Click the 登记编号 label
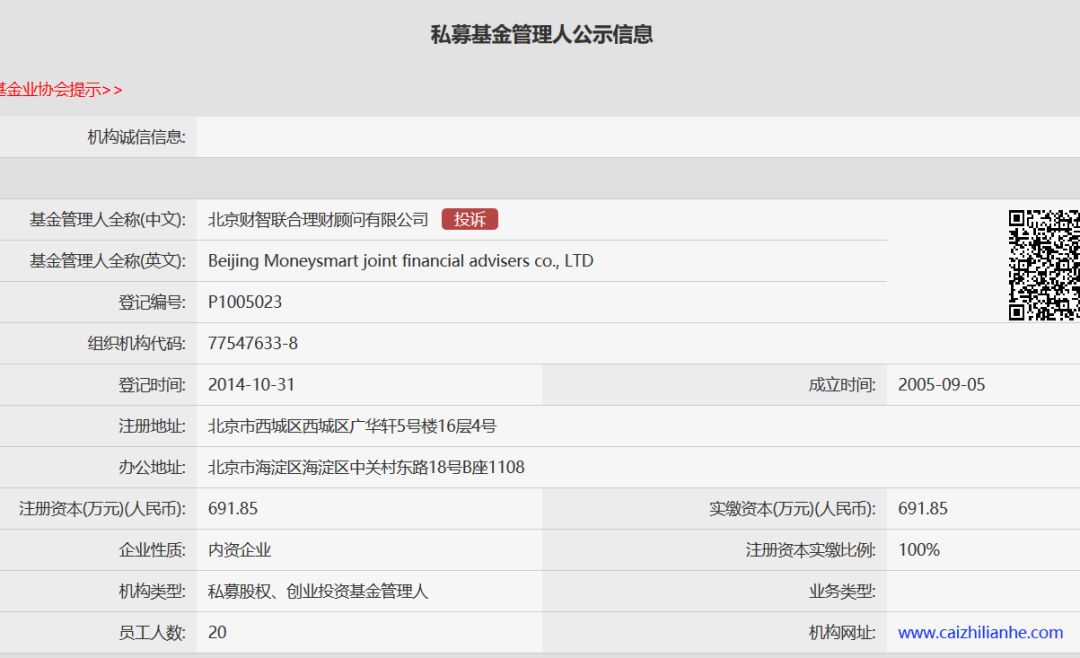The image size is (1080, 658). click(x=152, y=302)
